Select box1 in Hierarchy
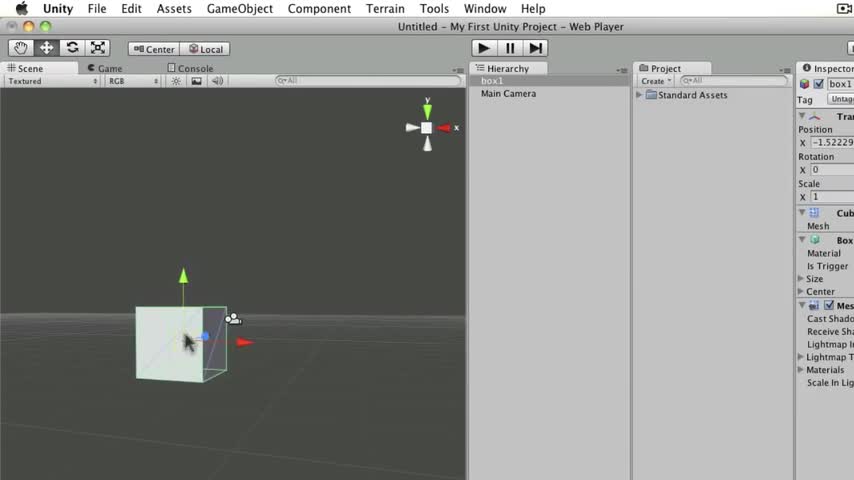 coord(549,81)
